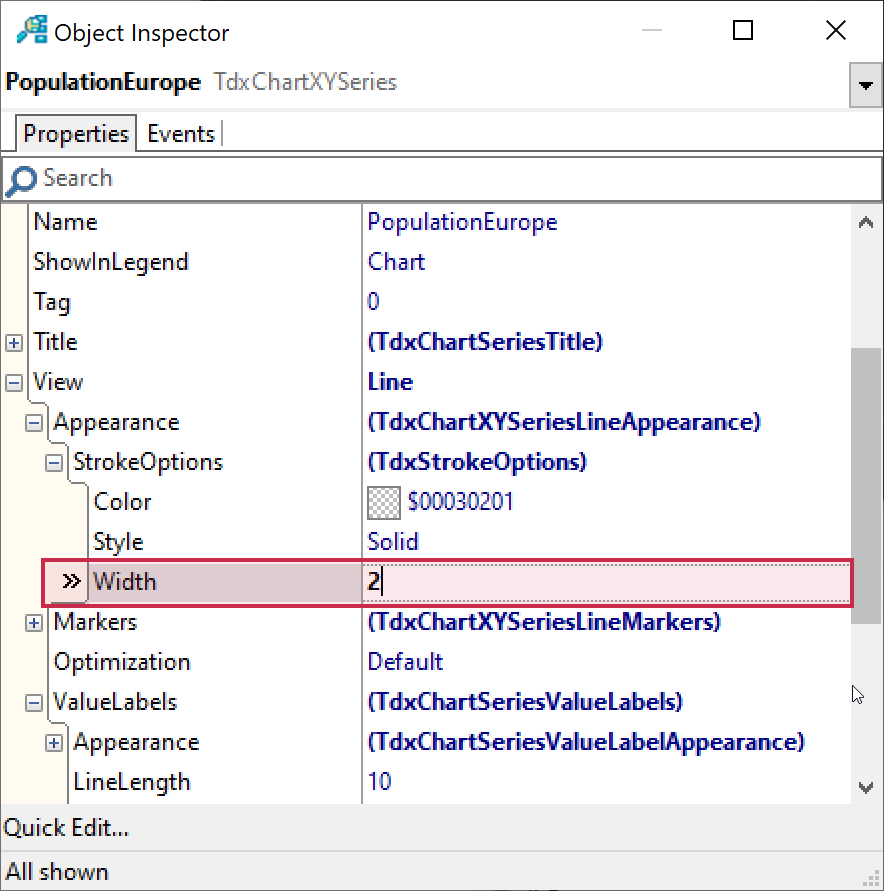Select the Properties tab

coord(76,134)
